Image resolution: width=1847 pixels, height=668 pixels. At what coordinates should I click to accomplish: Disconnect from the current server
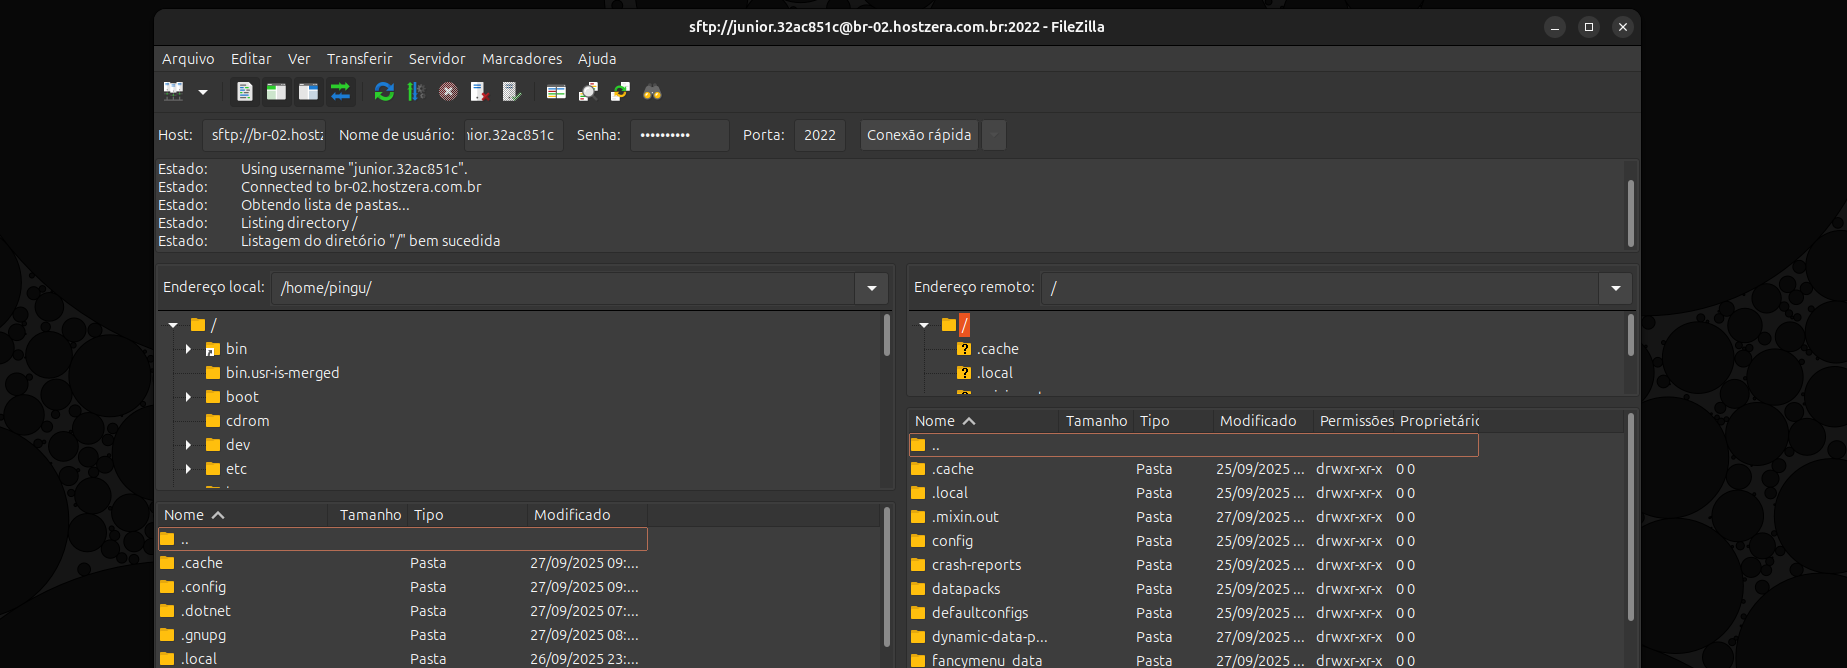pyautogui.click(x=480, y=92)
